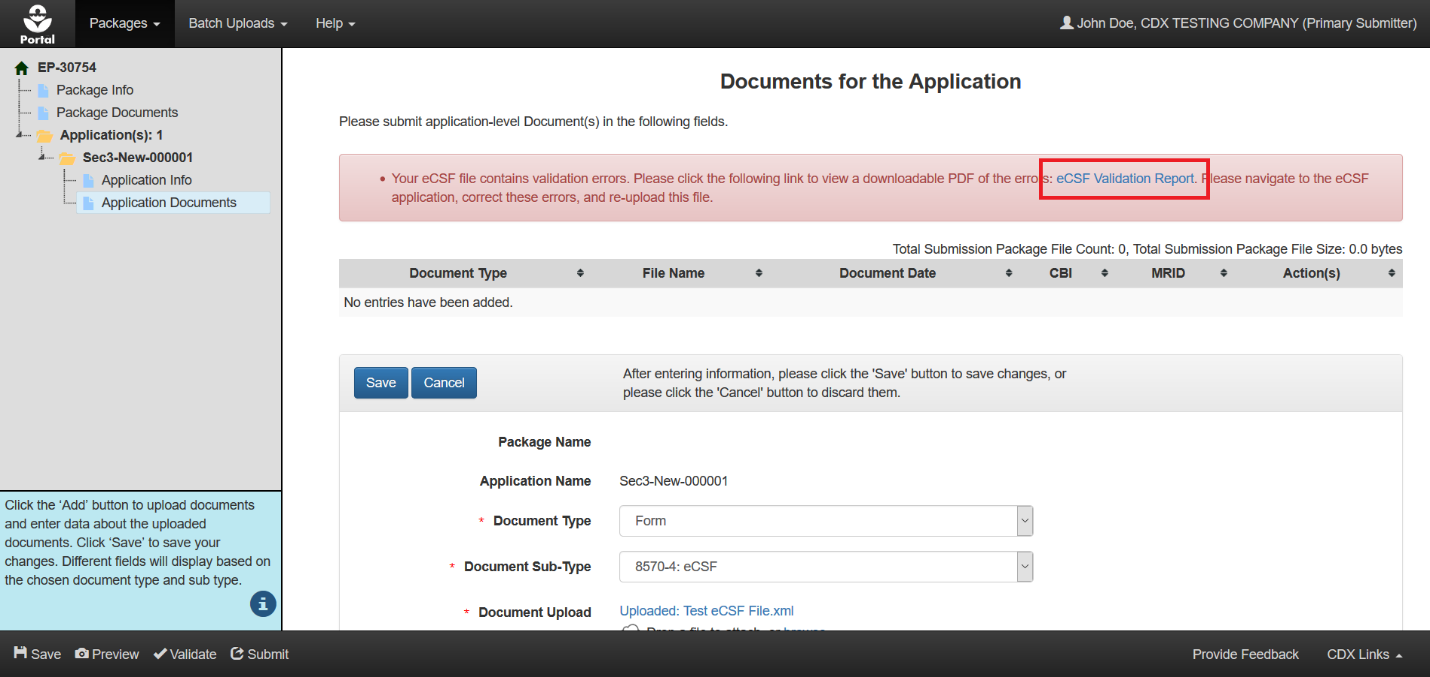
Task: Open the Packages menu
Action: pyautogui.click(x=125, y=23)
